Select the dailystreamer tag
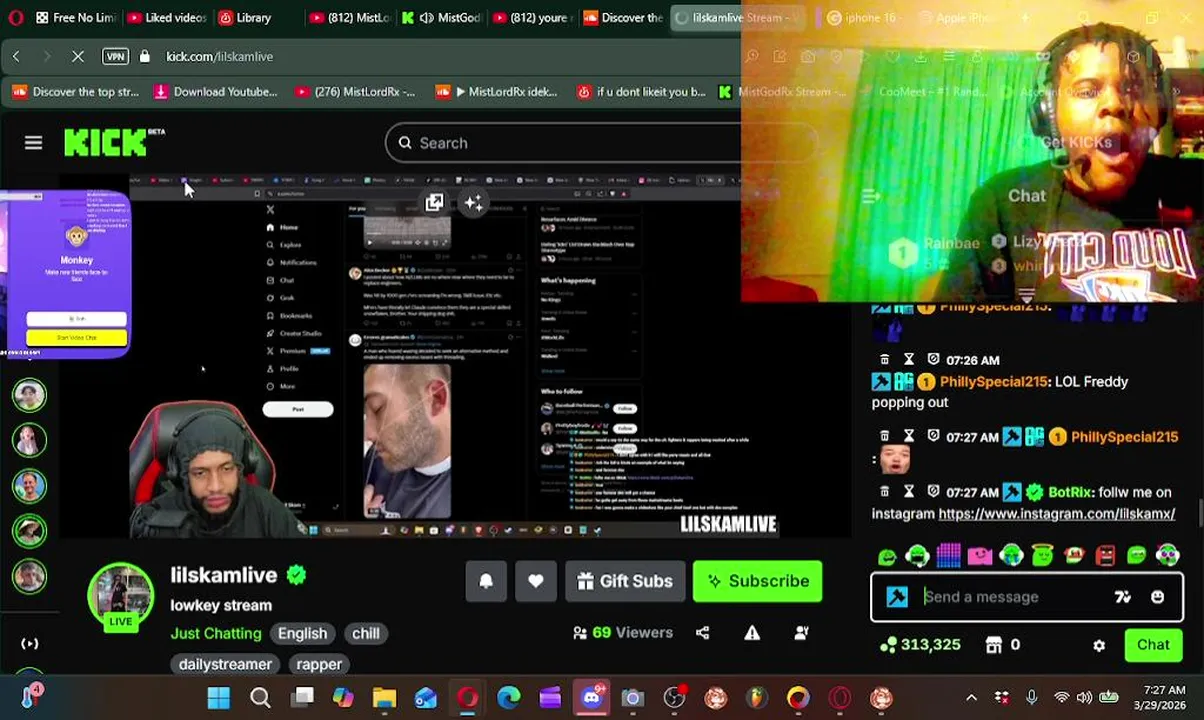The image size is (1204, 720). point(225,664)
